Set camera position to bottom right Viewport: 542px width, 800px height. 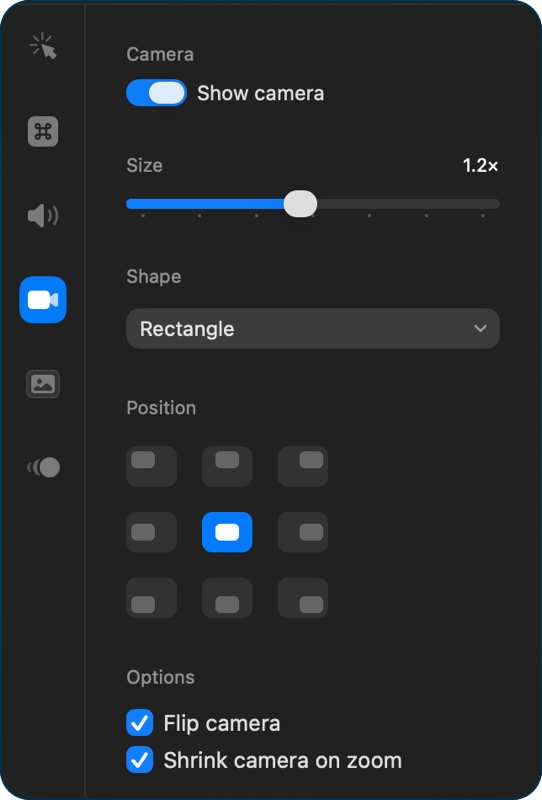303,597
